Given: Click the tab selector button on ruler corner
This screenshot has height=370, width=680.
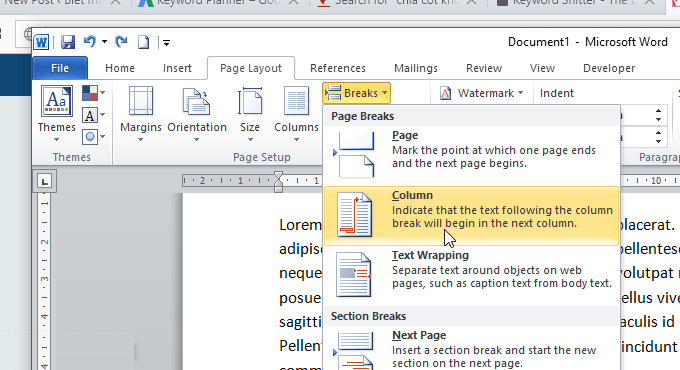Looking at the screenshot, I should click(45, 181).
